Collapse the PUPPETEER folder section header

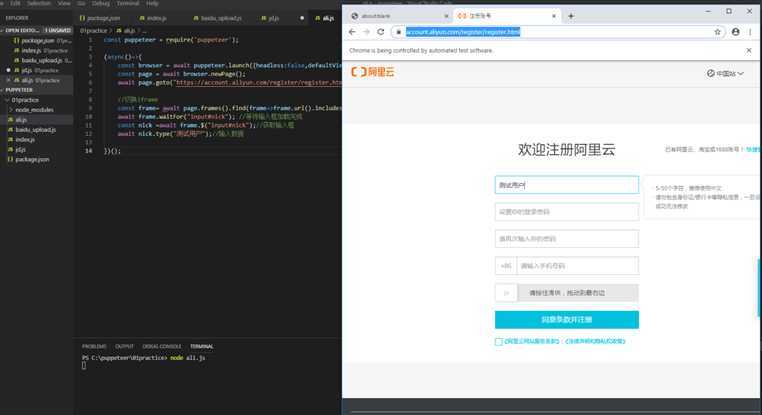[x=36, y=90]
